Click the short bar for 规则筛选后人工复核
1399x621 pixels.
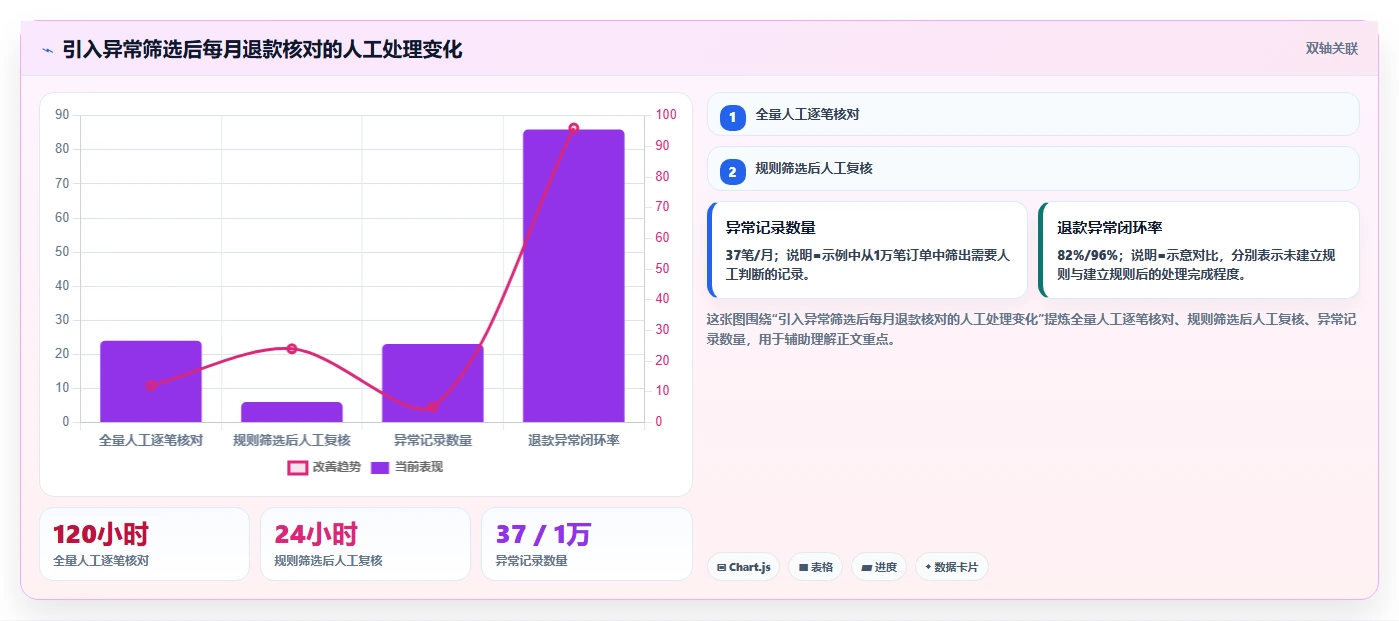[292, 412]
